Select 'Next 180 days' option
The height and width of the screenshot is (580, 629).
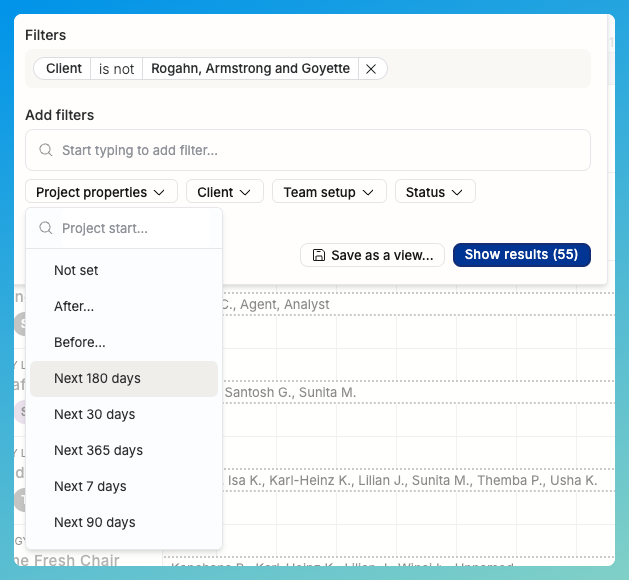97,378
